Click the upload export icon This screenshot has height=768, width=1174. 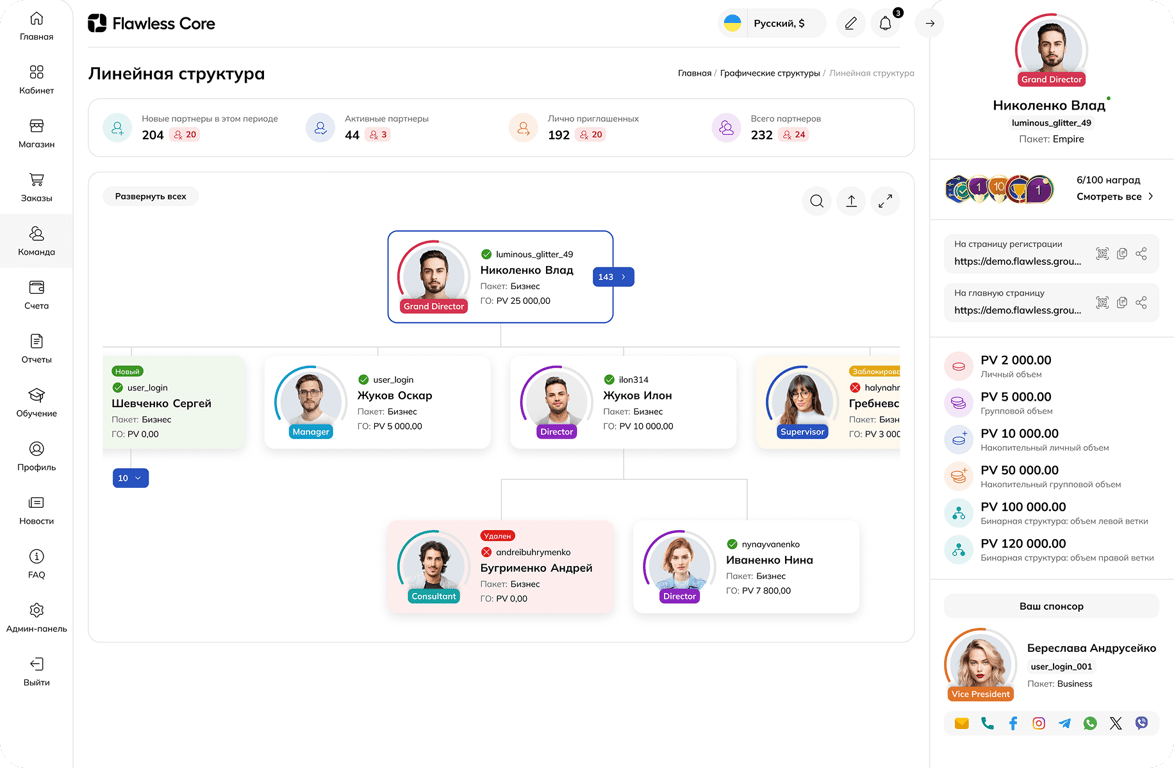tap(851, 201)
